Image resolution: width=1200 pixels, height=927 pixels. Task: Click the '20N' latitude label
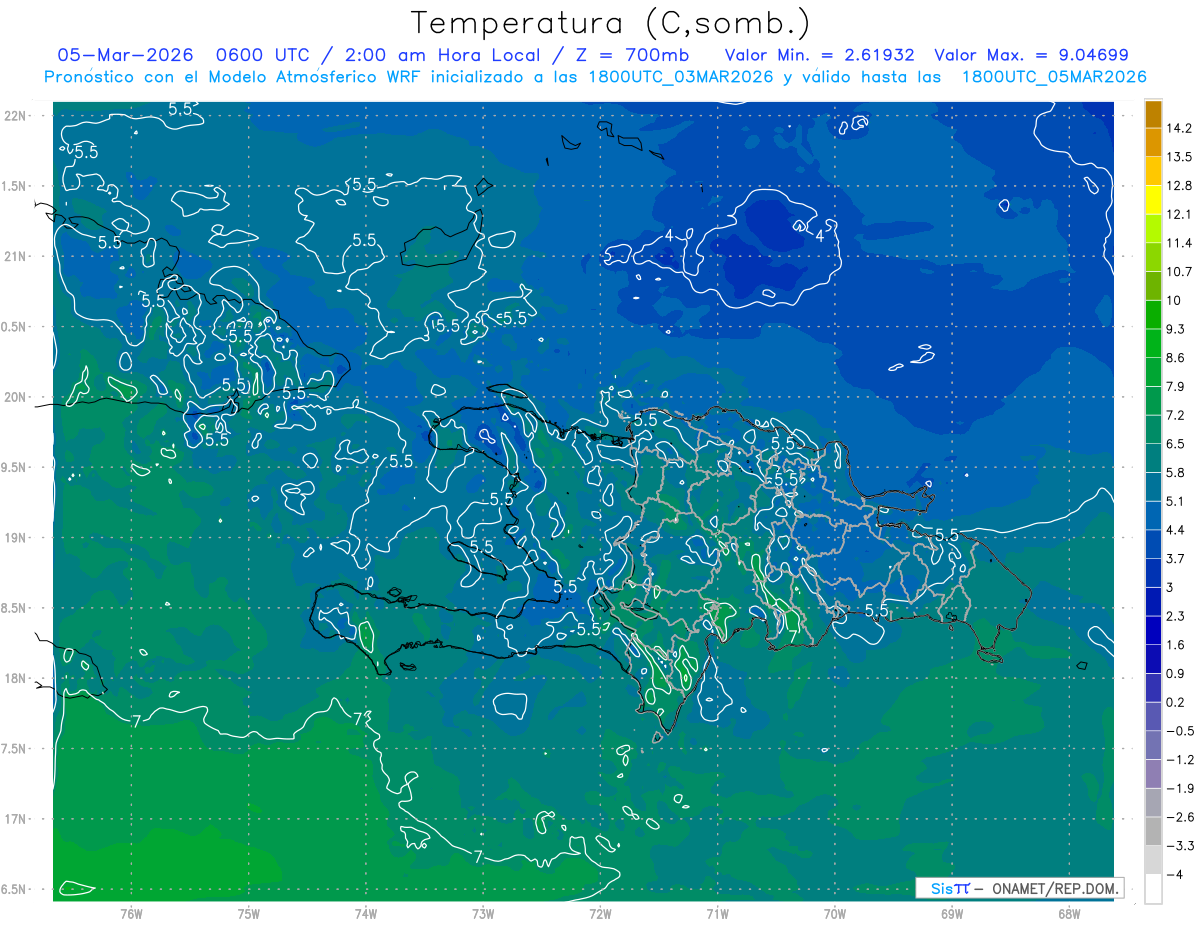17,397
